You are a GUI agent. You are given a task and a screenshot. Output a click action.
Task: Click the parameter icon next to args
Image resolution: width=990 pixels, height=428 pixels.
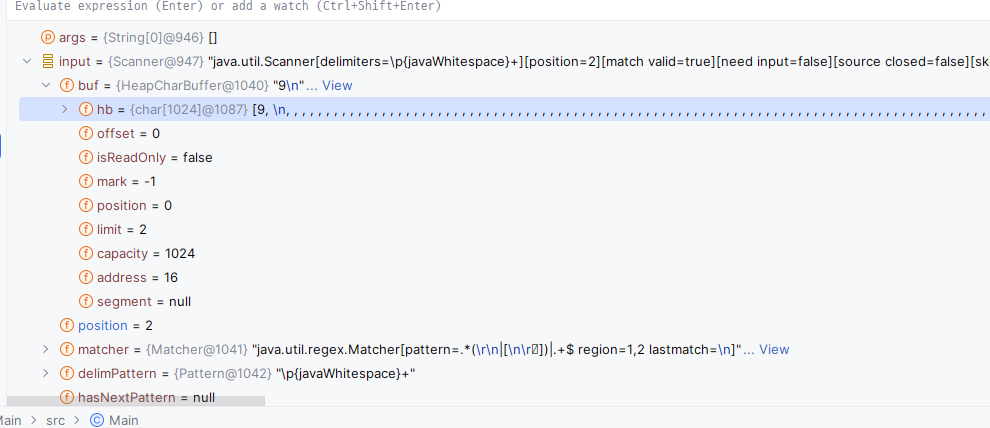47,37
